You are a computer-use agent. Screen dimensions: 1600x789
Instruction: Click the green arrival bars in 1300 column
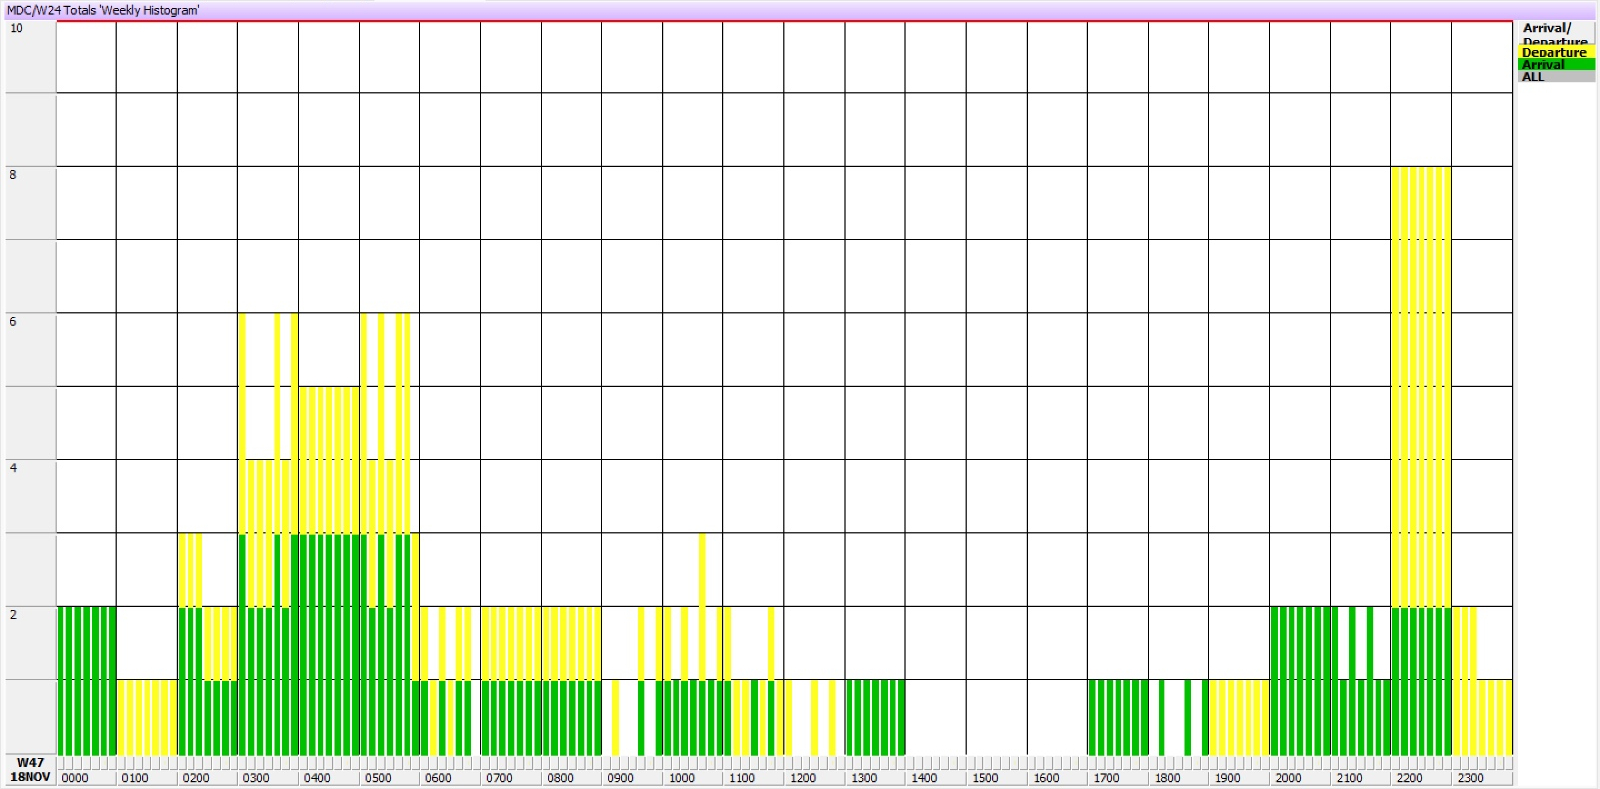(875, 718)
